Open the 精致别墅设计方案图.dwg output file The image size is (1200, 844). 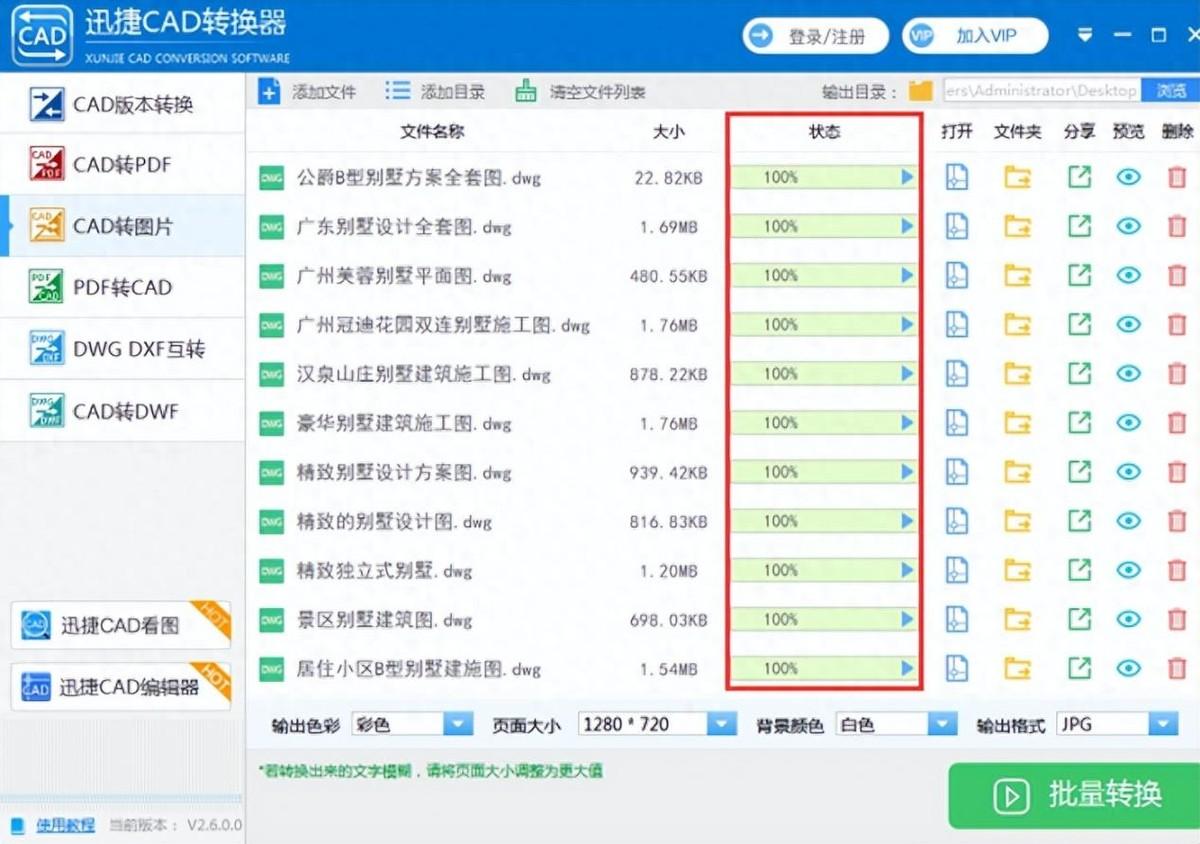pos(957,472)
